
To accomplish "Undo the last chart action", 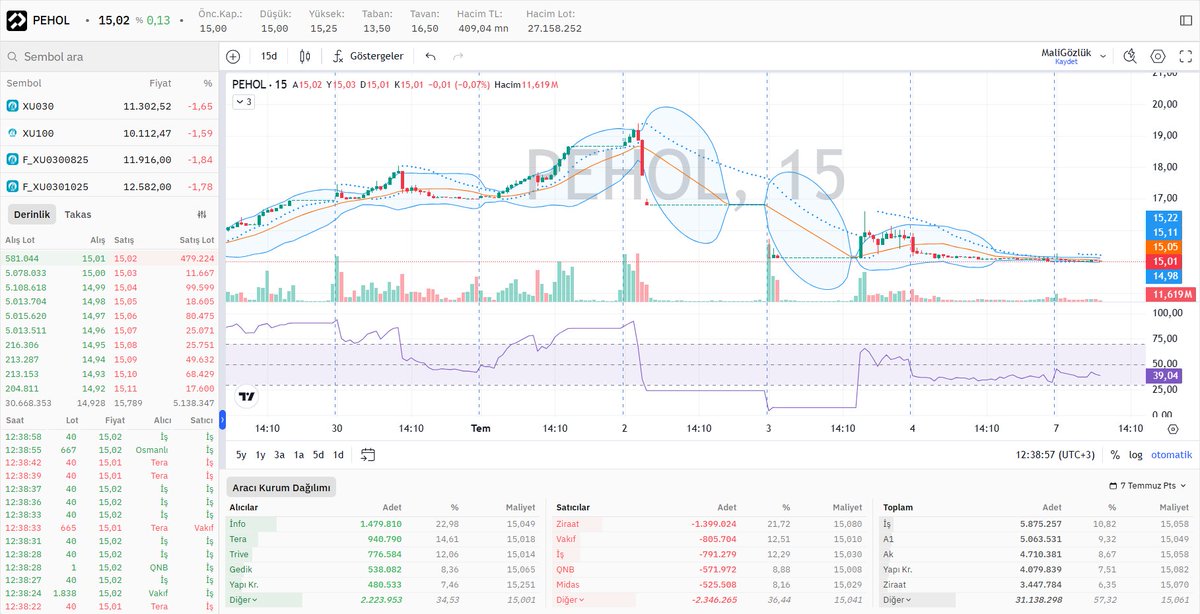I will [x=430, y=57].
